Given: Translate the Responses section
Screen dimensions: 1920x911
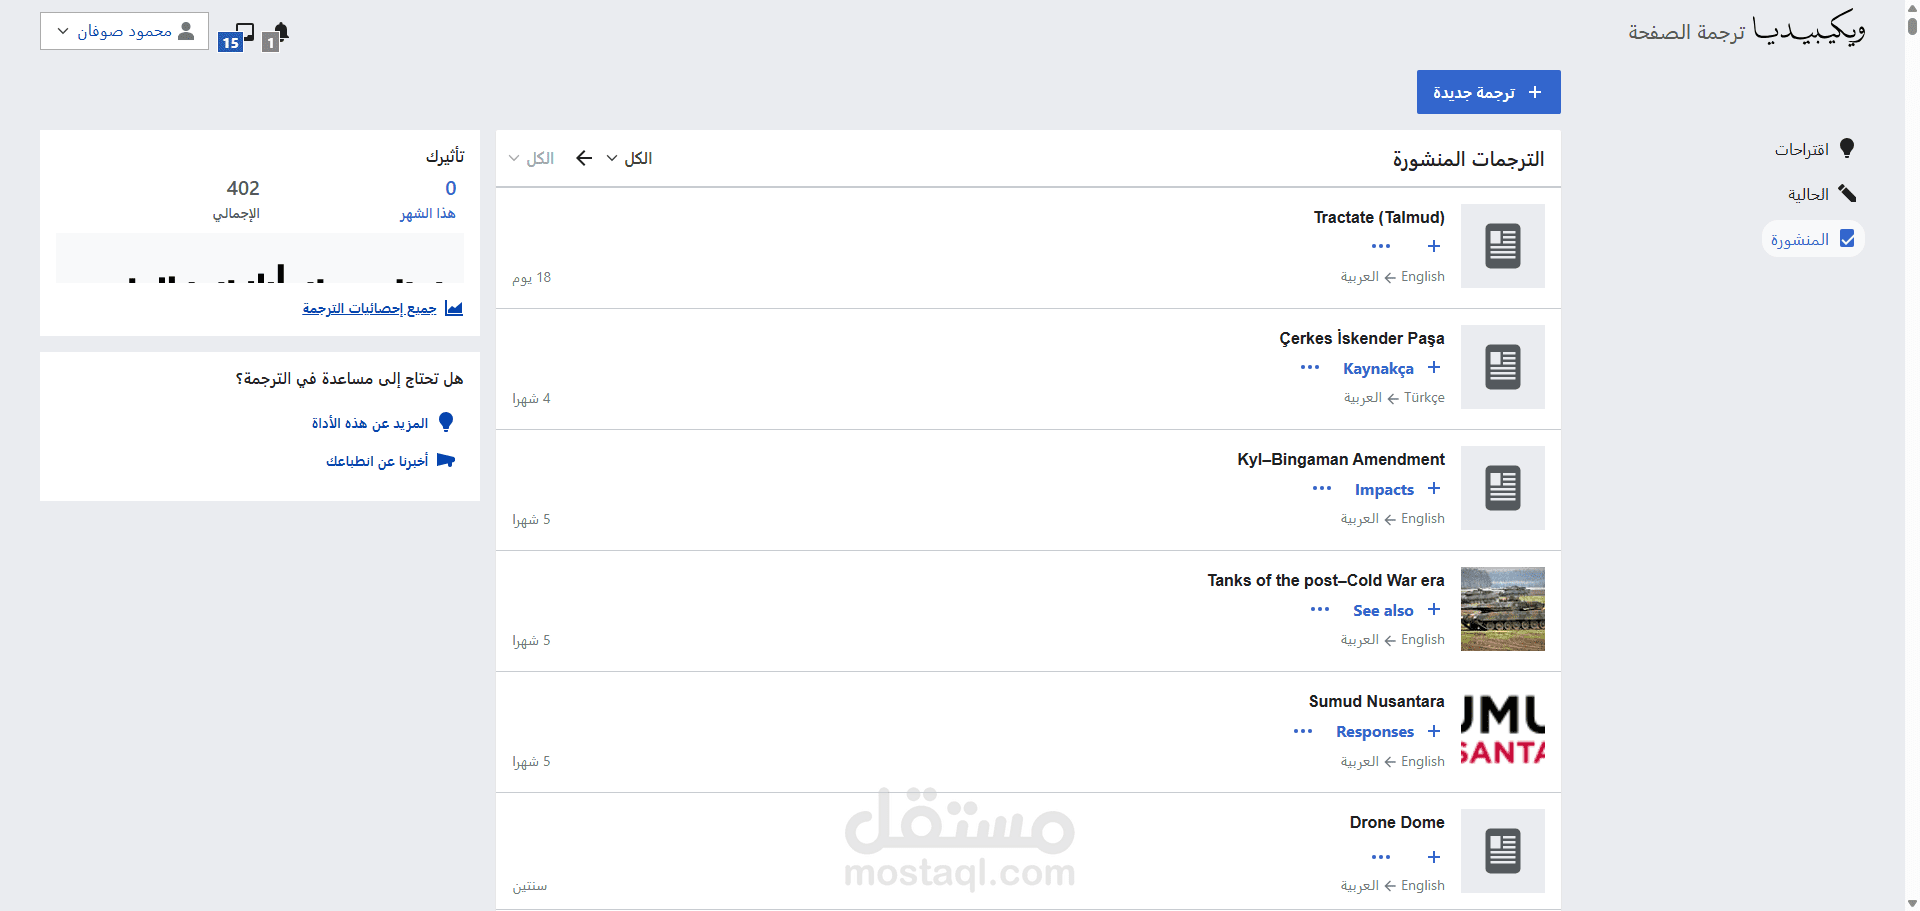Looking at the screenshot, I should [1375, 731].
